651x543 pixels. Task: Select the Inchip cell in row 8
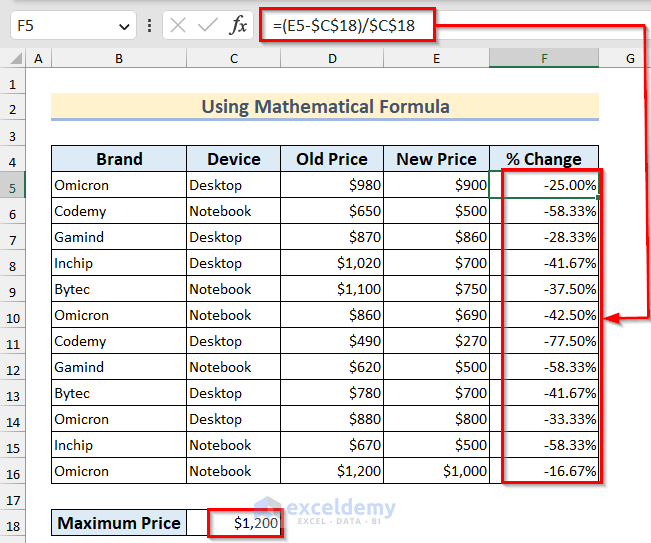pyautogui.click(x=119, y=263)
